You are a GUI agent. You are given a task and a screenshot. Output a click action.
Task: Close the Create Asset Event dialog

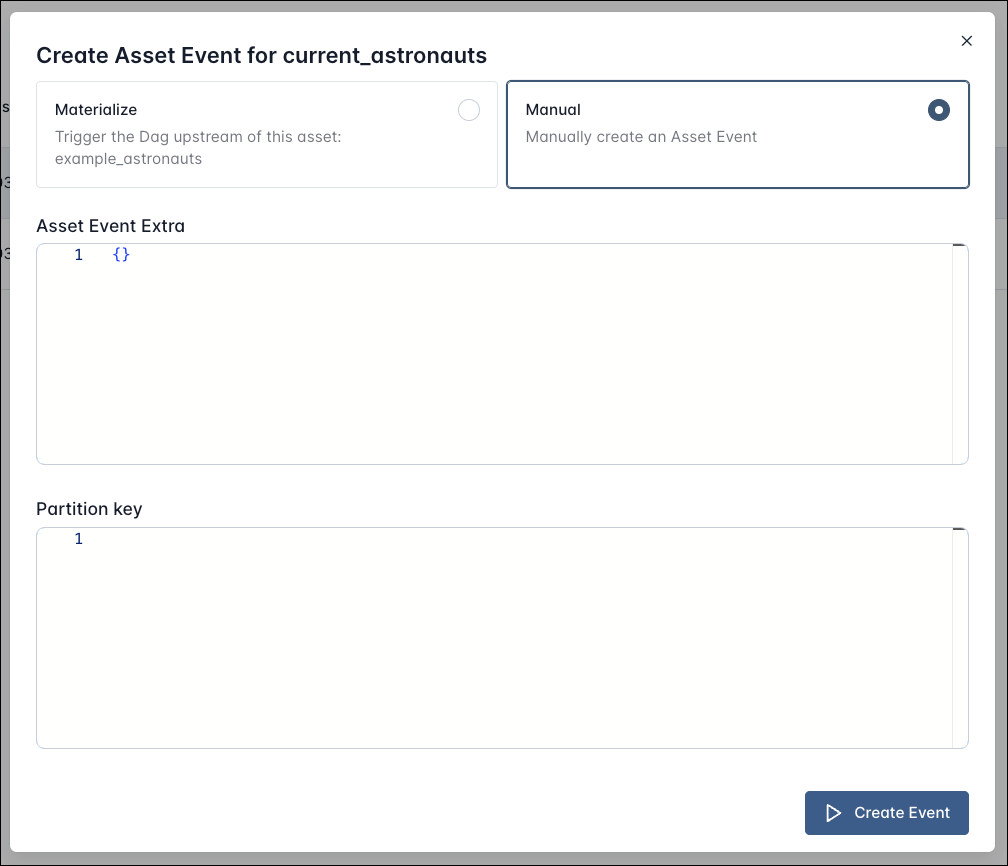point(966,41)
